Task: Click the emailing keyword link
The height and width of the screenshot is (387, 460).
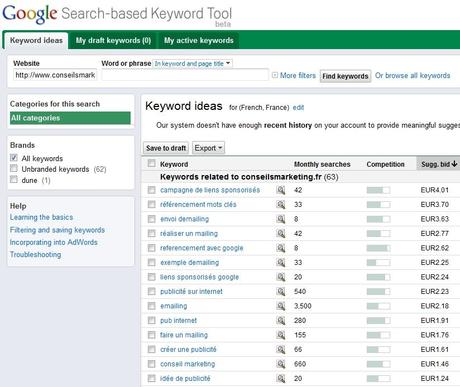Action: pyautogui.click(x=174, y=306)
